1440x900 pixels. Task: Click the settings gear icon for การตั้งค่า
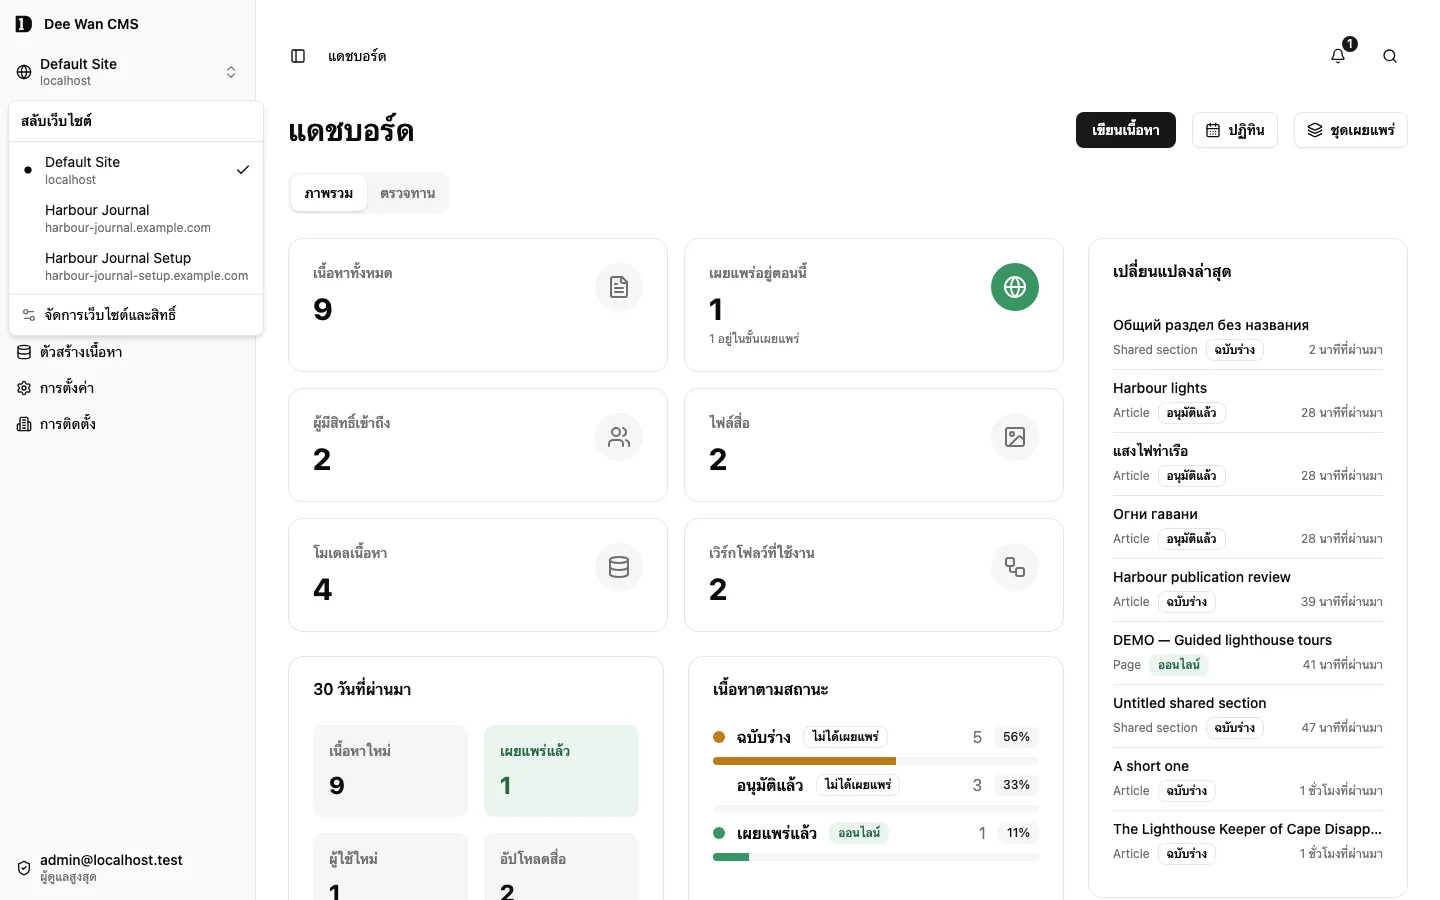(24, 388)
